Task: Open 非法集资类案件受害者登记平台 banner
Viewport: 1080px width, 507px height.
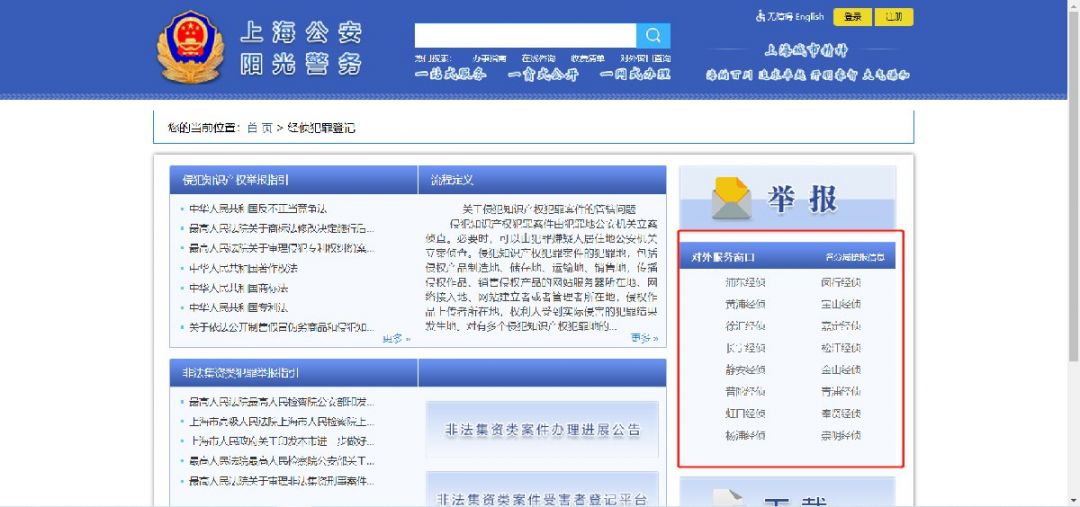Action: point(542,497)
